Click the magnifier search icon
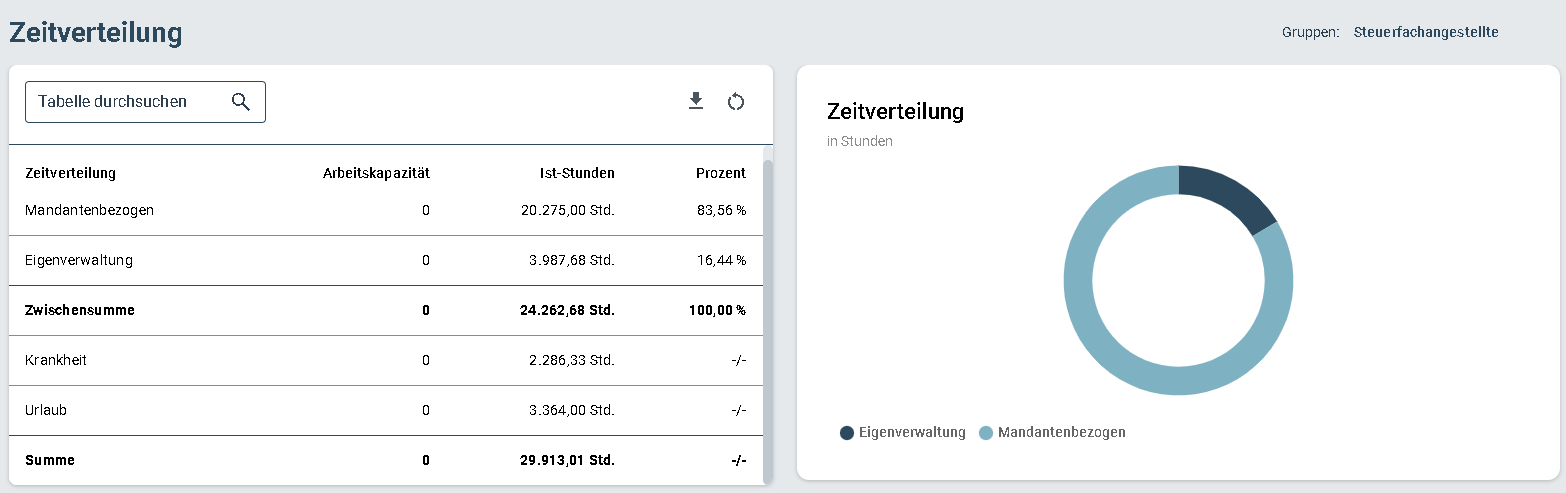Viewport: 1566px width, 493px height. pyautogui.click(x=240, y=101)
